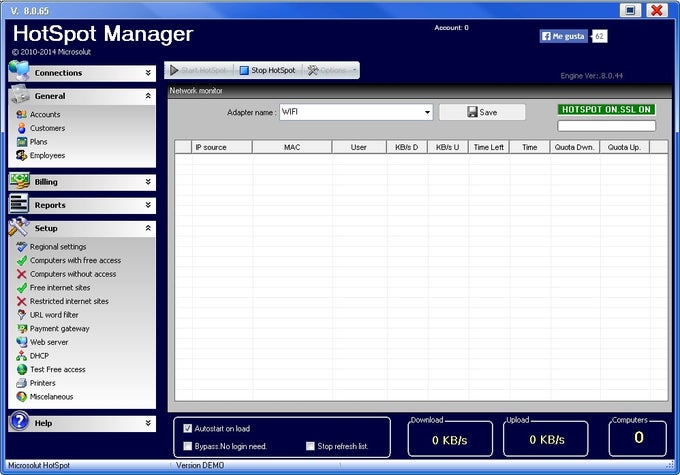Click the red X by Restricted internet sites
680x475 pixels.
[x=22, y=301]
